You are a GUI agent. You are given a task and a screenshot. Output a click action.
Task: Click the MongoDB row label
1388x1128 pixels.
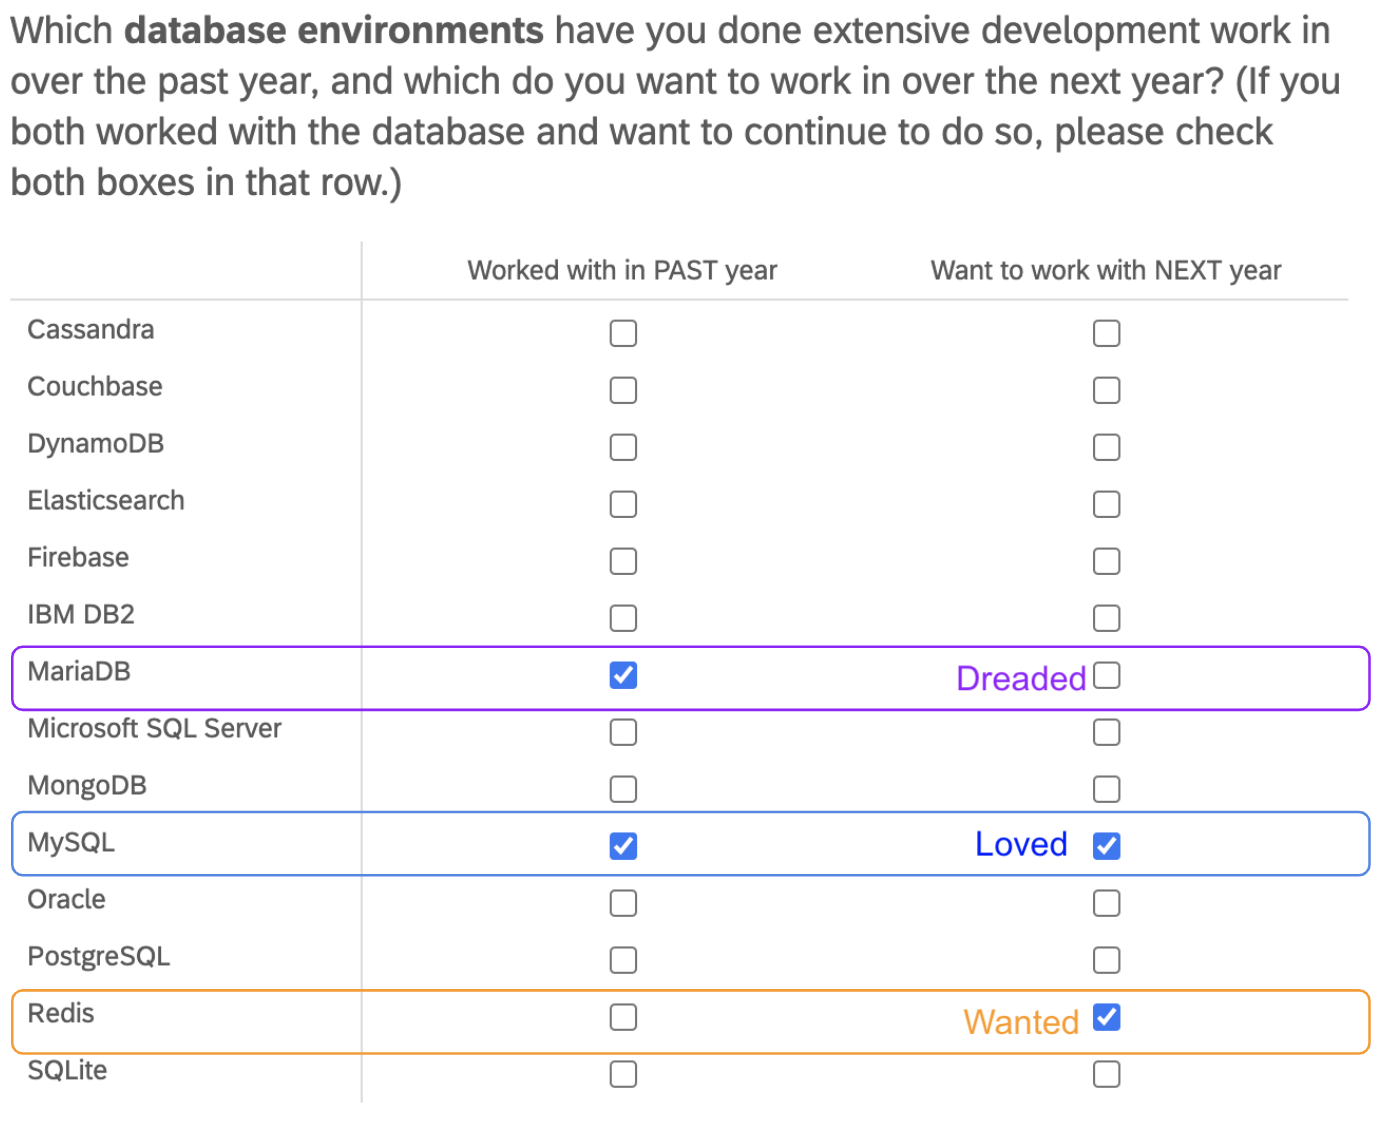87,786
